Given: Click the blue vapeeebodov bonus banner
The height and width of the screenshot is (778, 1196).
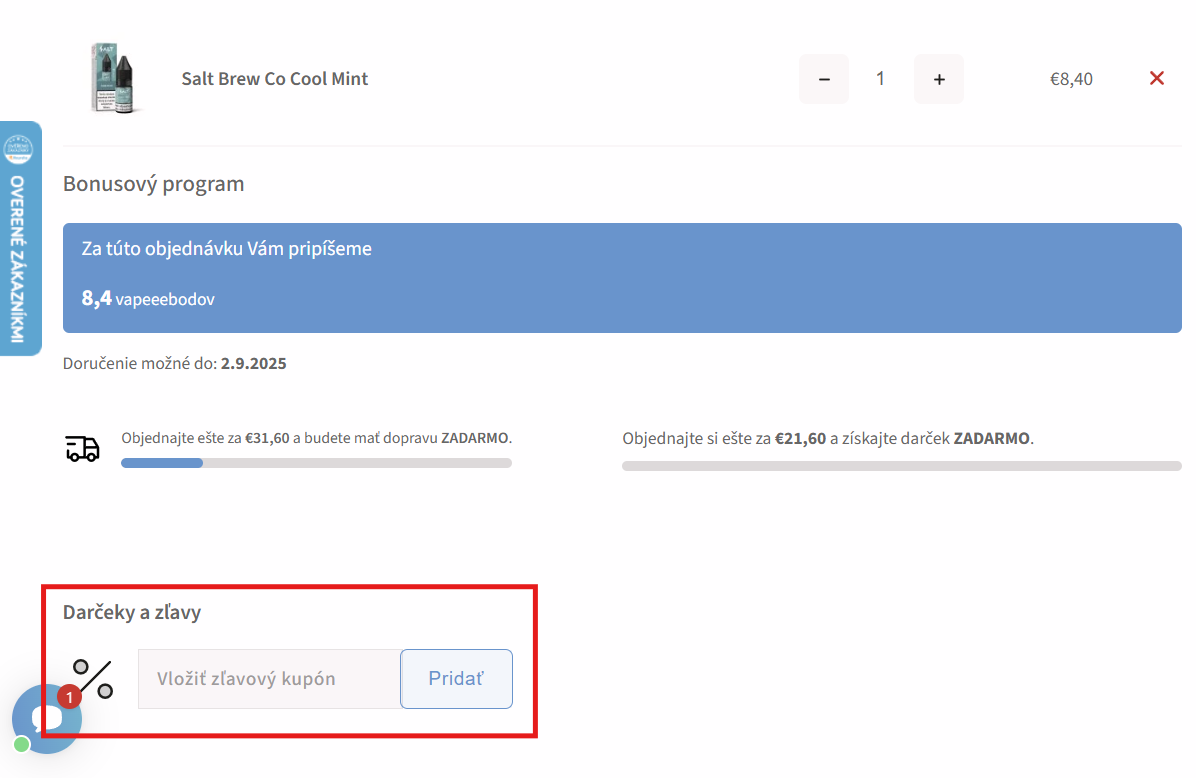Looking at the screenshot, I should pos(622,278).
